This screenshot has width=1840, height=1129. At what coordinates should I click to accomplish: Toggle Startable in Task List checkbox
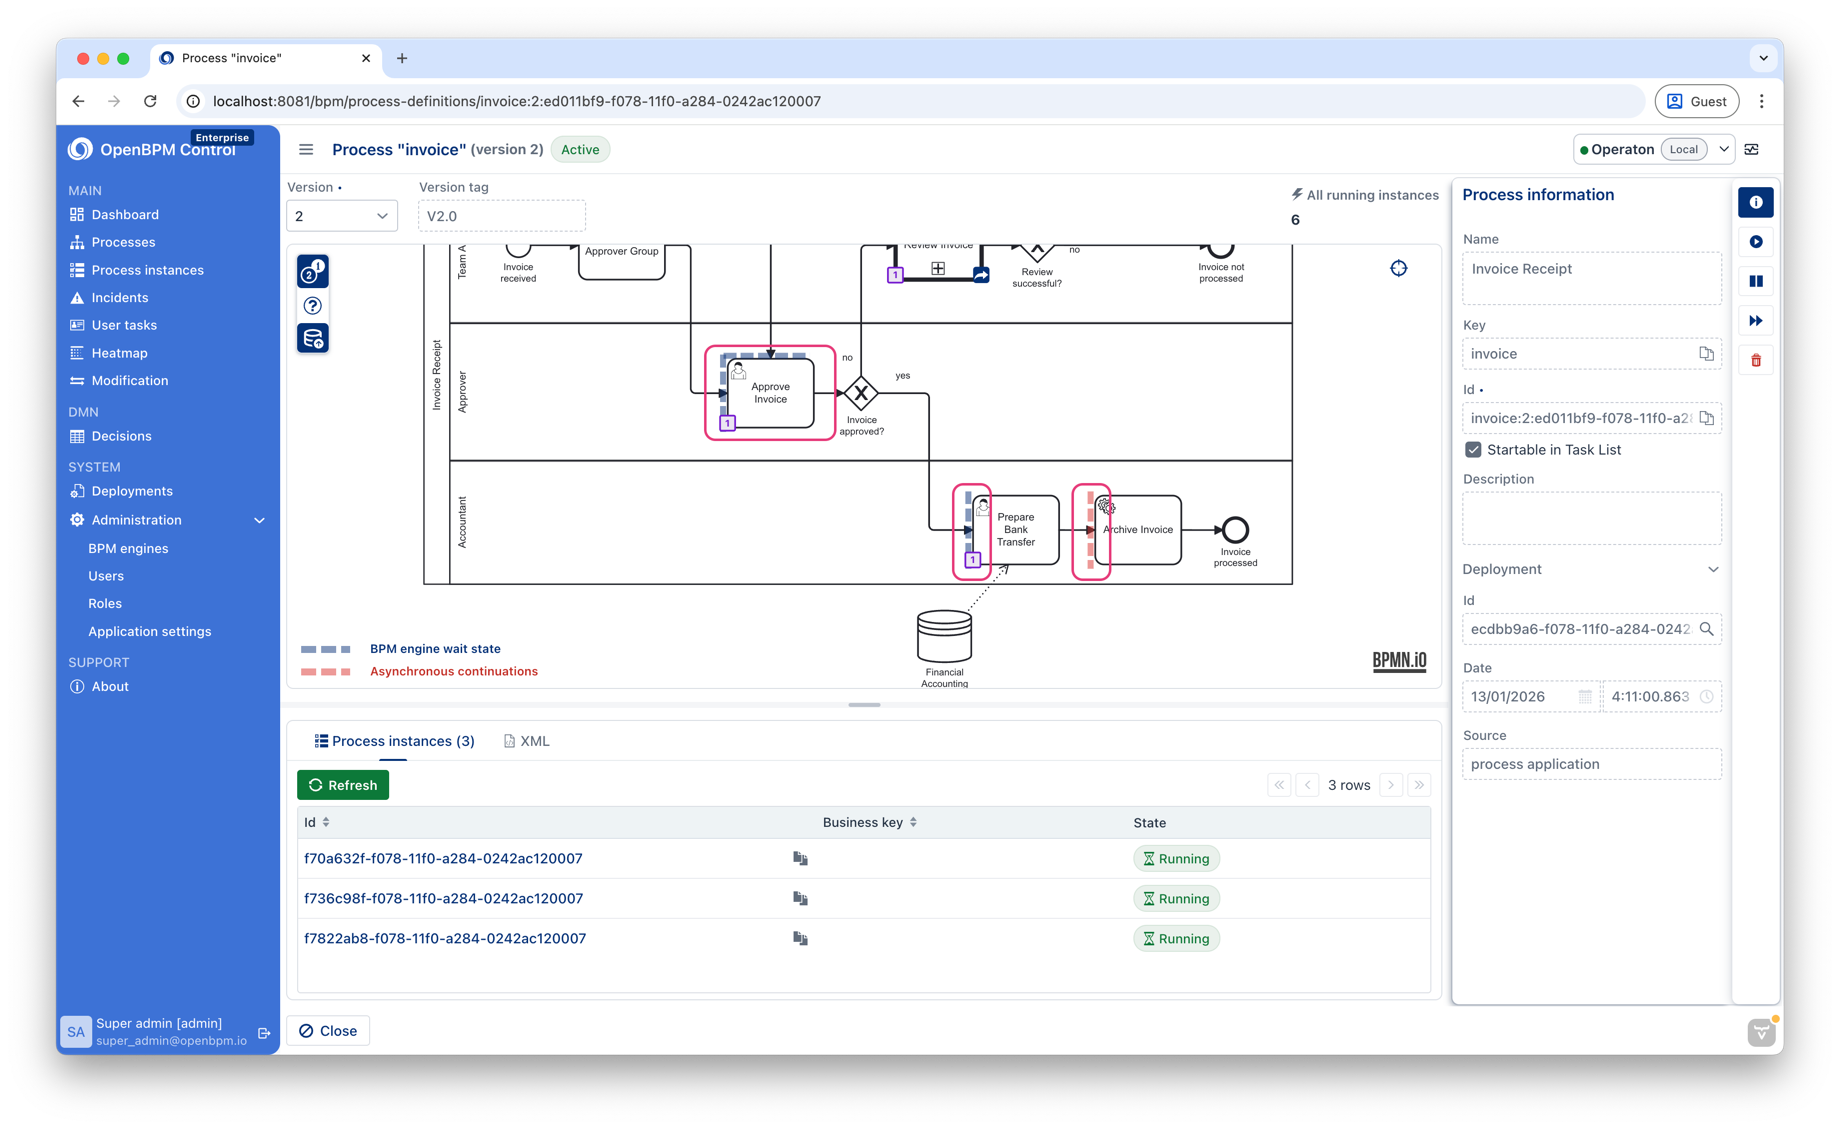pos(1473,450)
